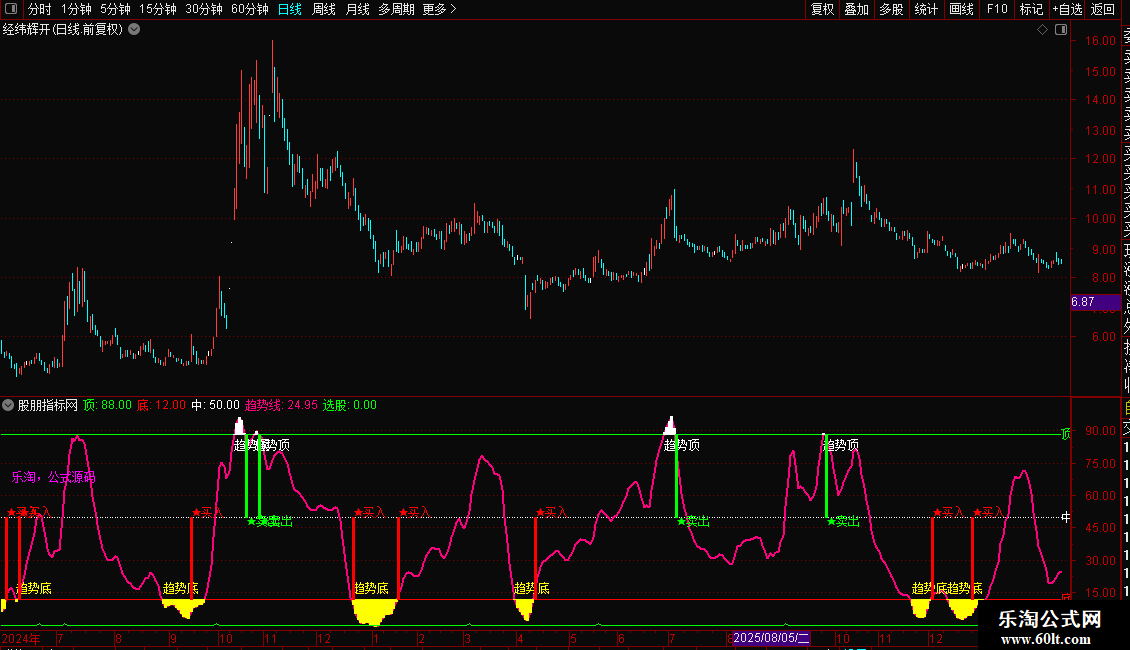Click the 底: 12.00 indicator value

161,405
